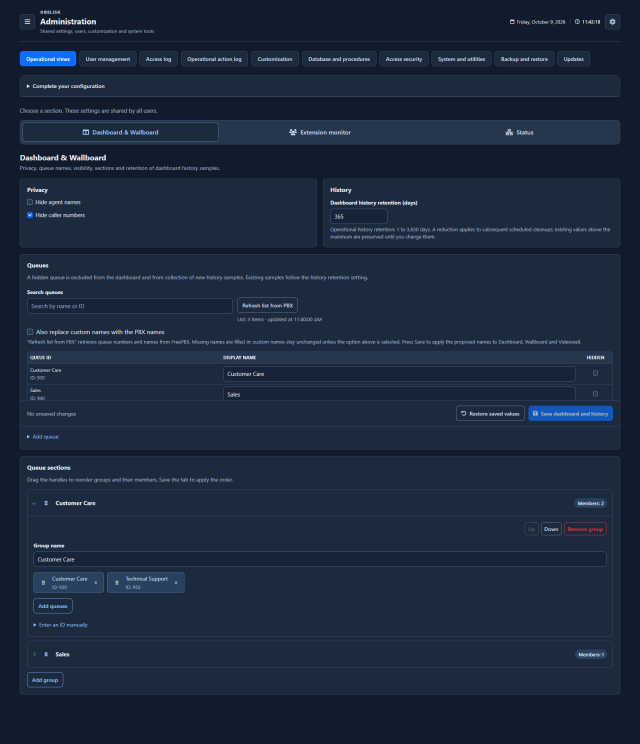
Task: Switch to the Customization tab
Action: pyautogui.click(x=275, y=59)
